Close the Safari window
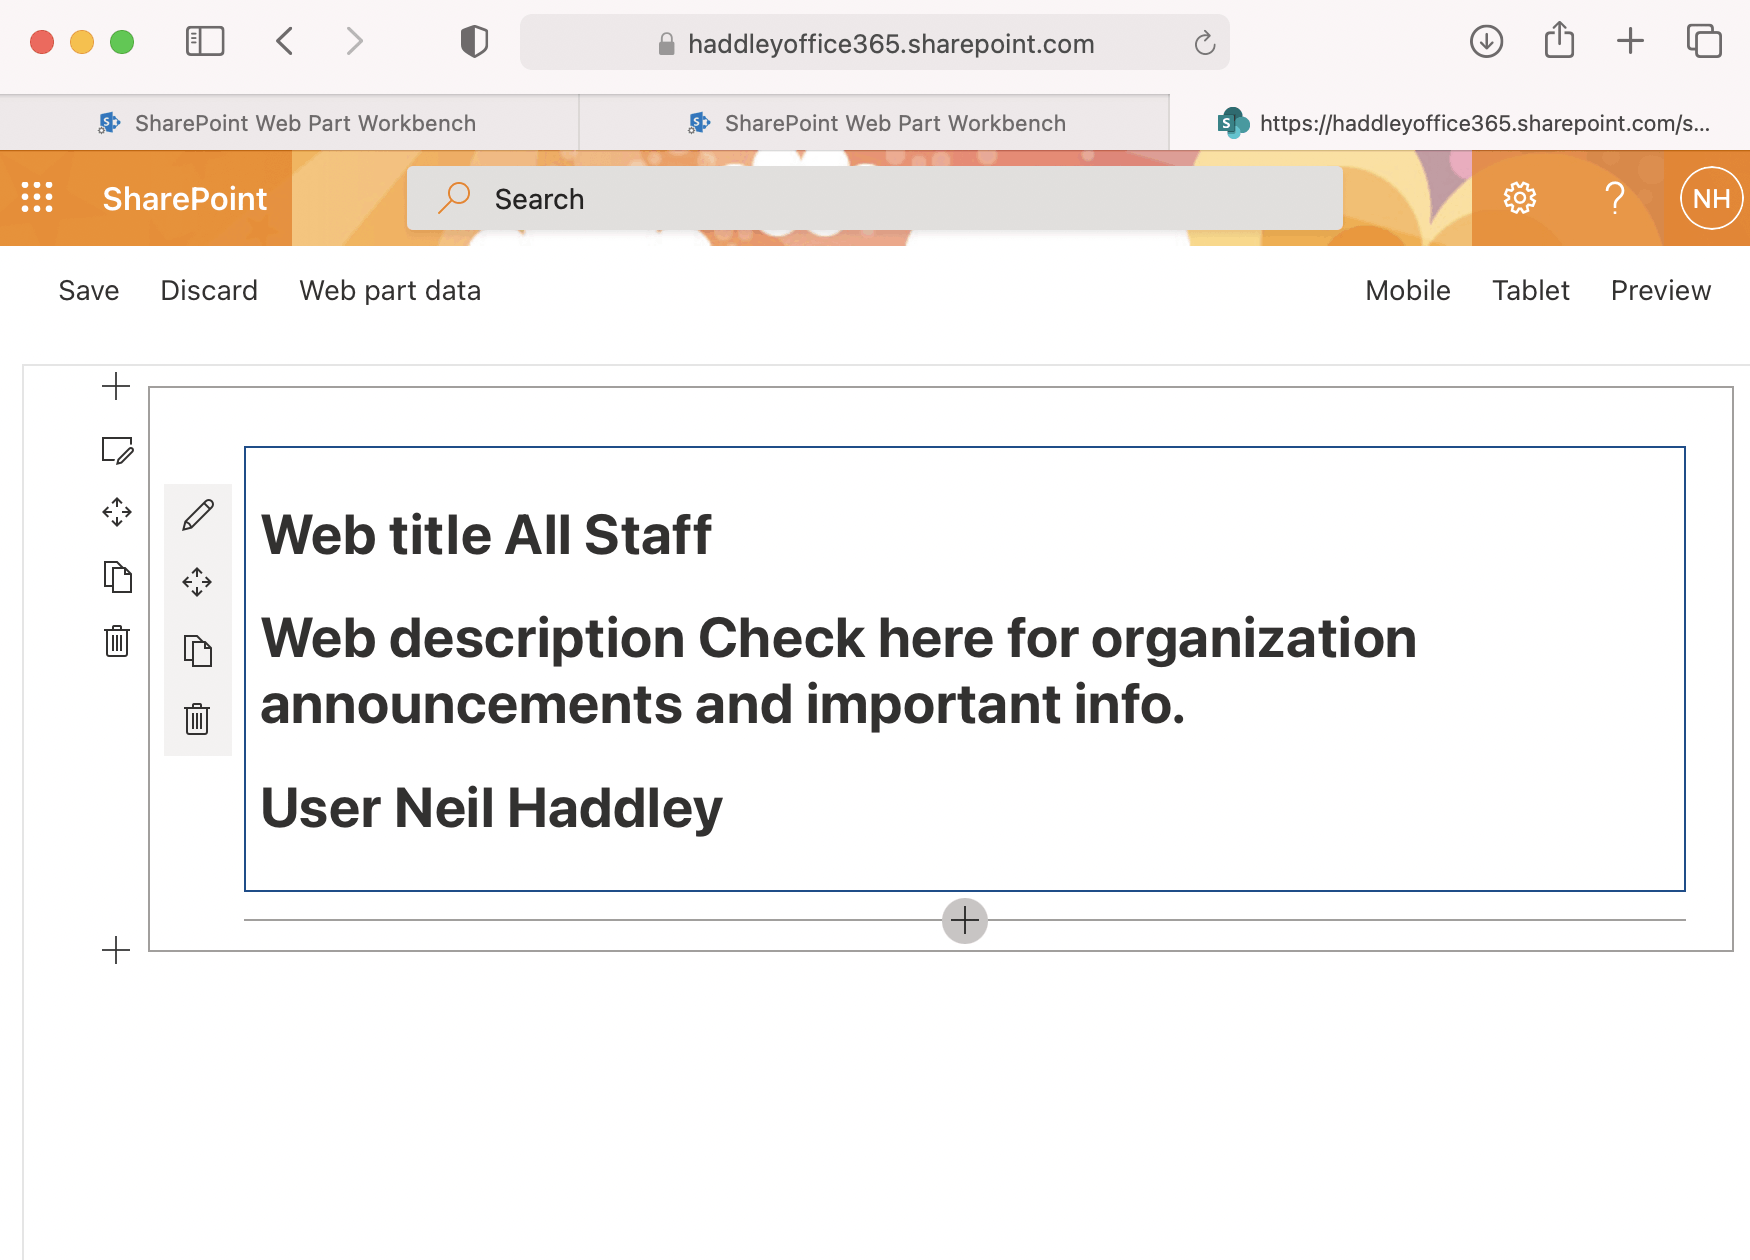1750x1260 pixels. click(x=42, y=42)
